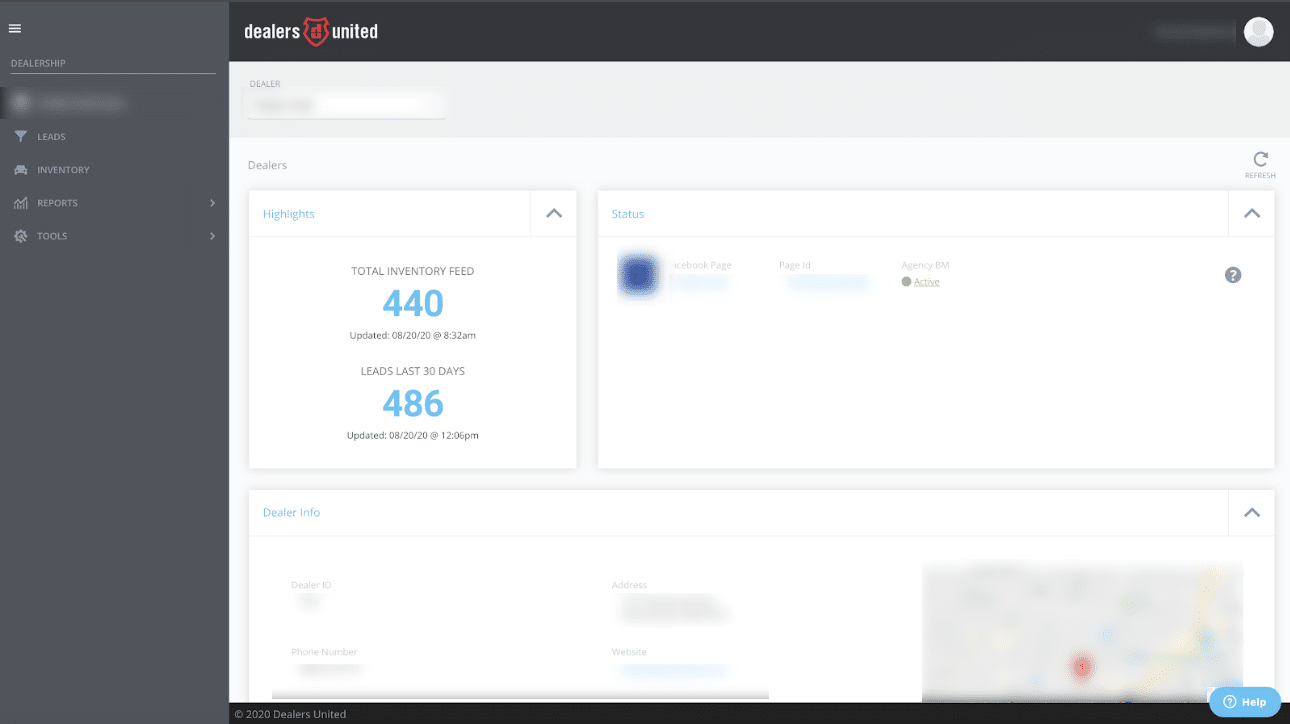
Task: Click the Highlights panel title
Action: pyautogui.click(x=289, y=214)
